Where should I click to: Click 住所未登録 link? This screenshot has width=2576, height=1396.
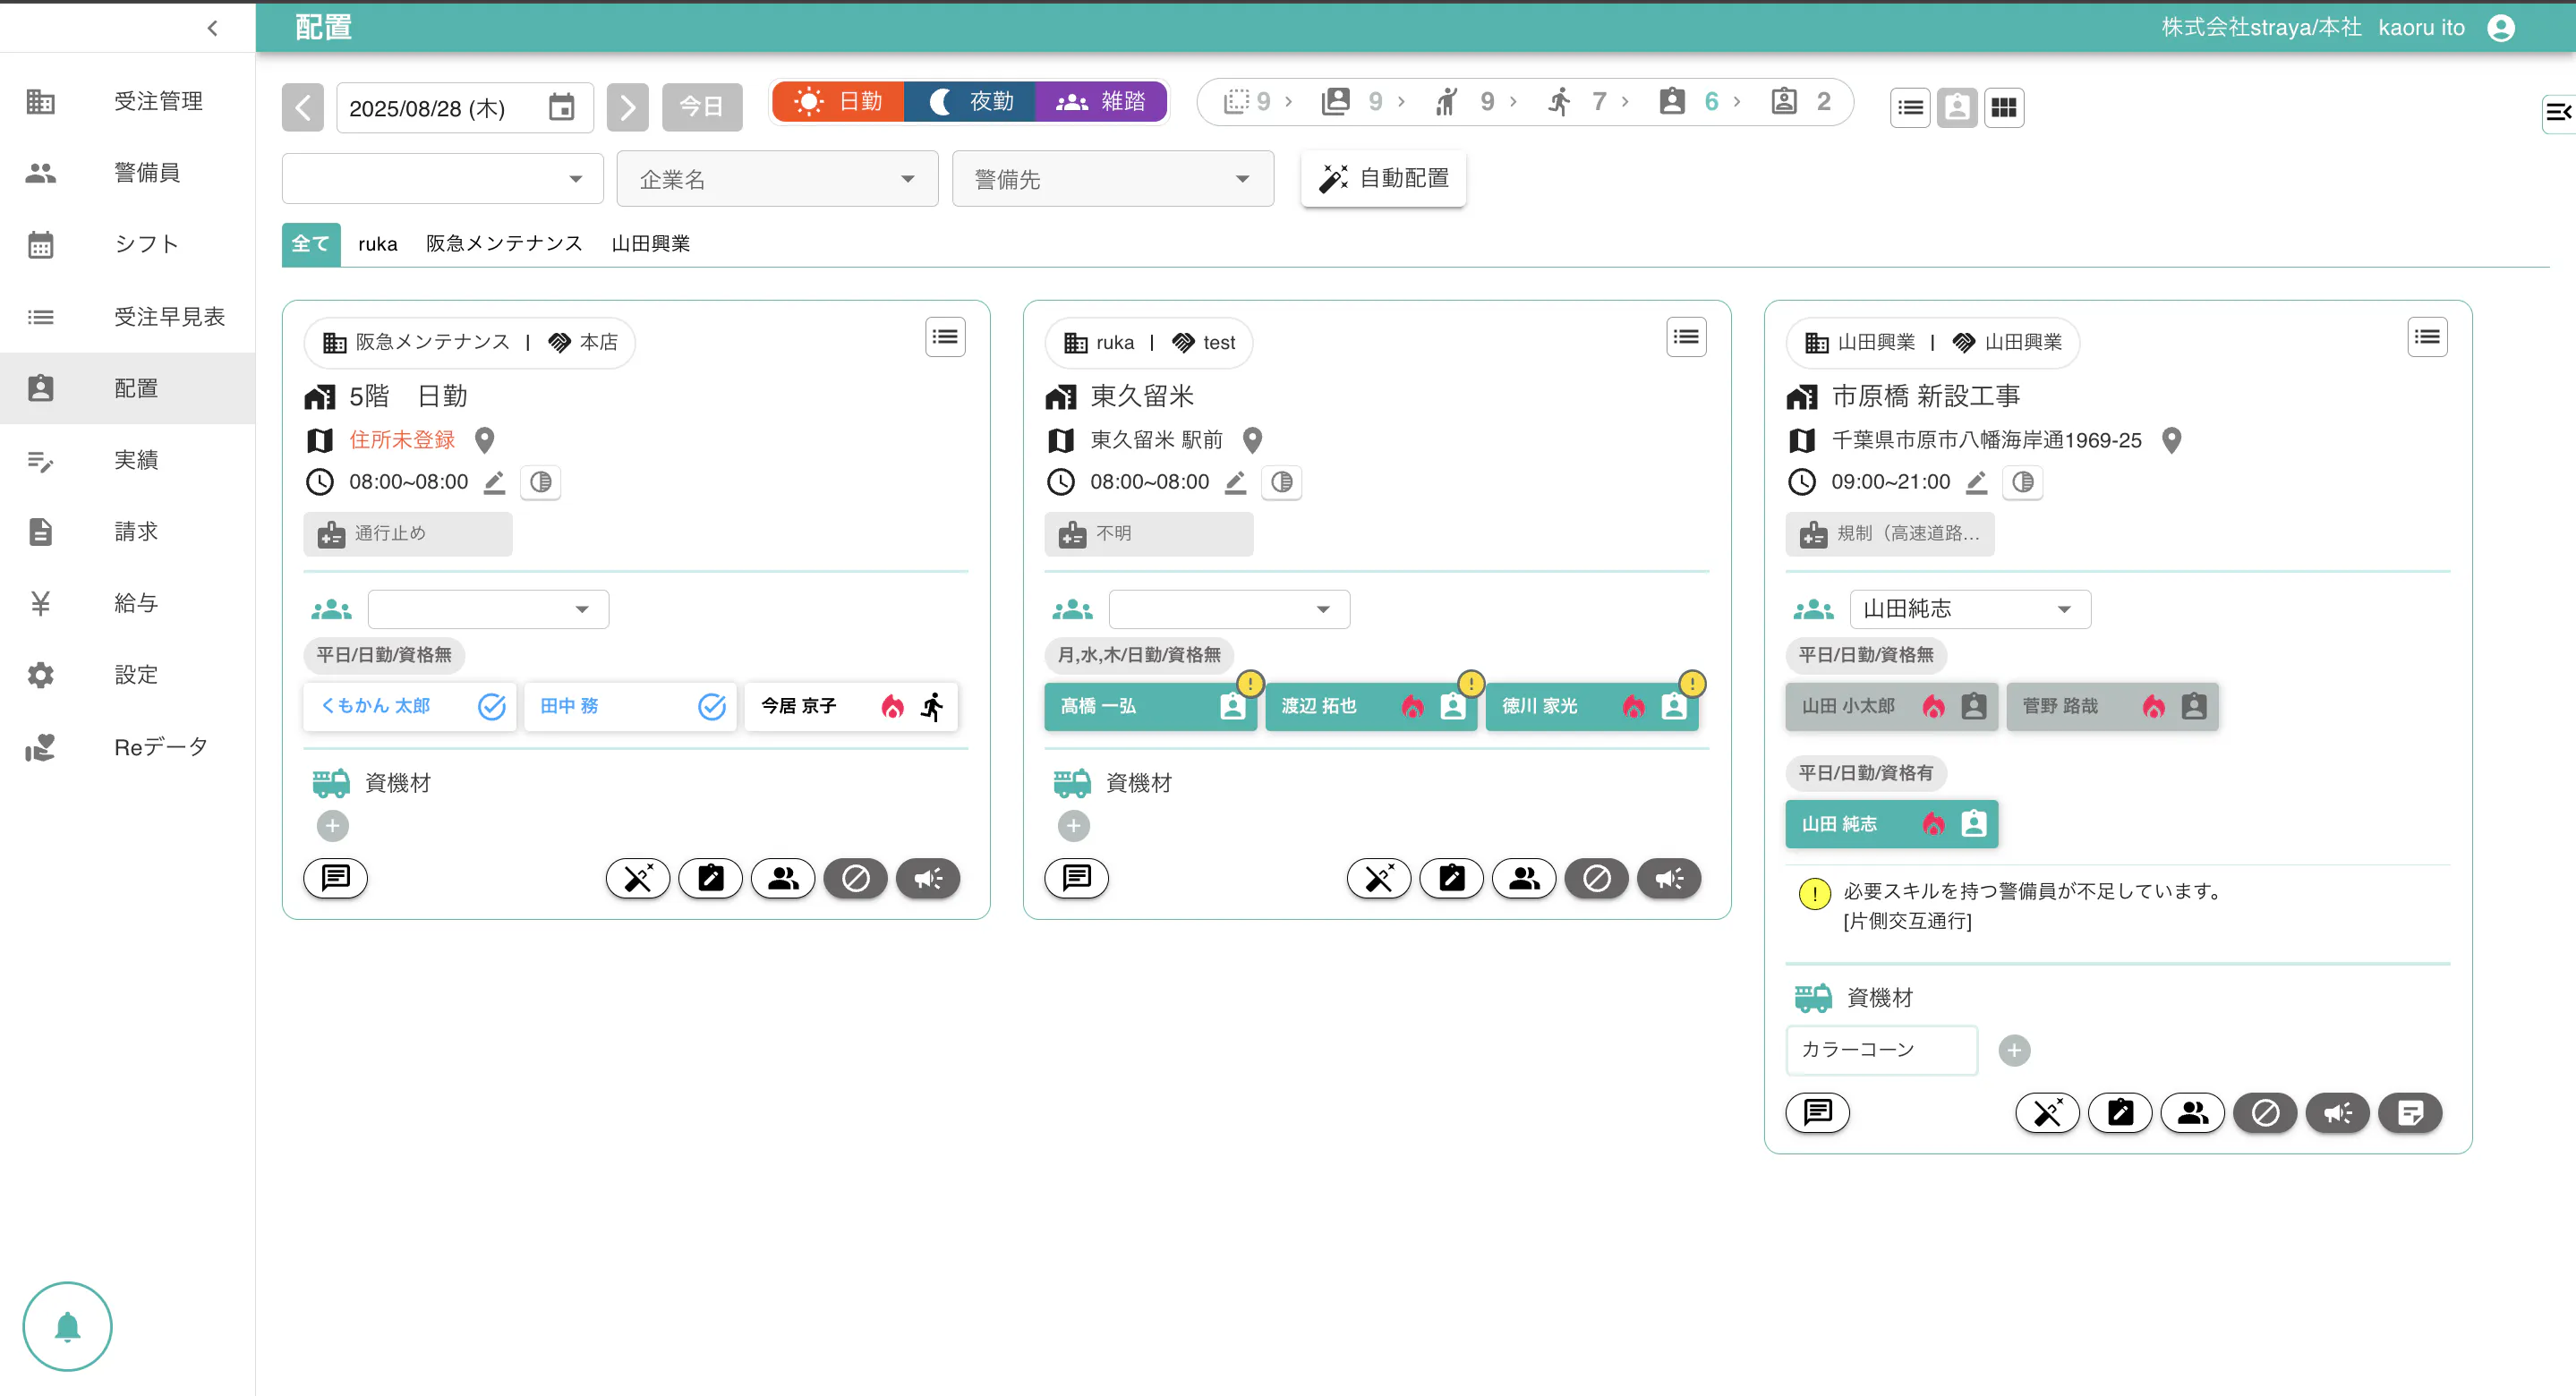(402, 440)
